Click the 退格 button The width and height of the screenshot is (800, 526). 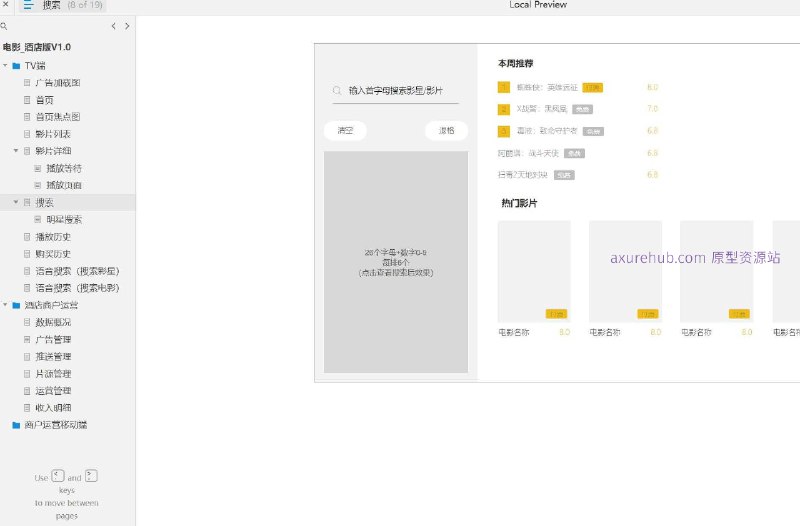tap(446, 131)
